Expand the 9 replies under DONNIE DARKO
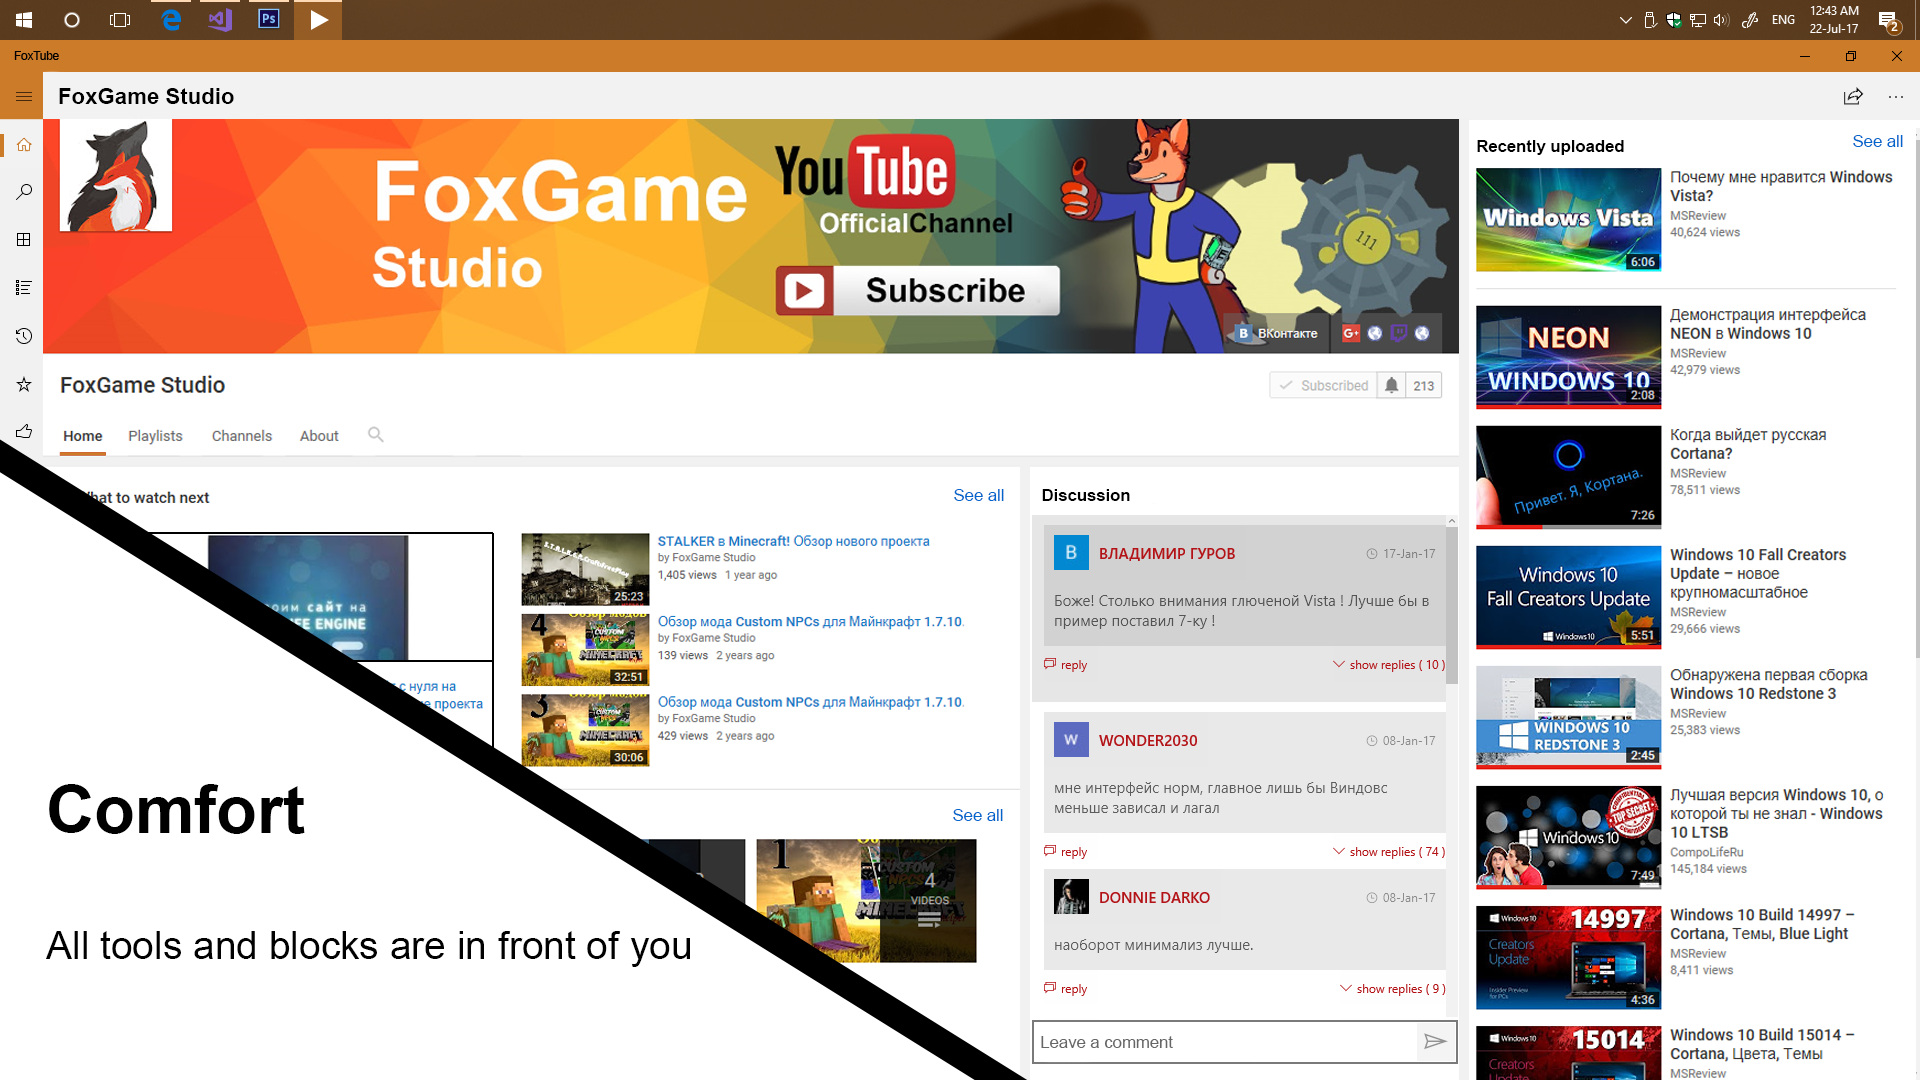Screen dimensions: 1920x1080 tap(1393, 989)
